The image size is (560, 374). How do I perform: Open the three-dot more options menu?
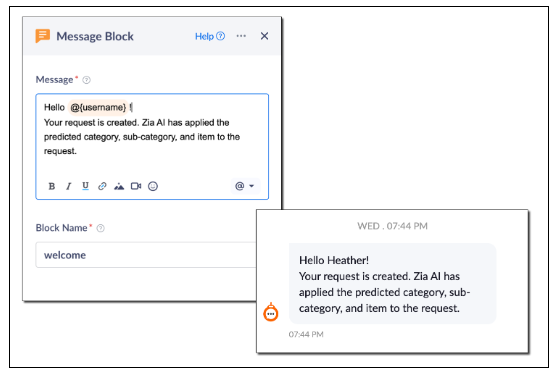click(241, 36)
